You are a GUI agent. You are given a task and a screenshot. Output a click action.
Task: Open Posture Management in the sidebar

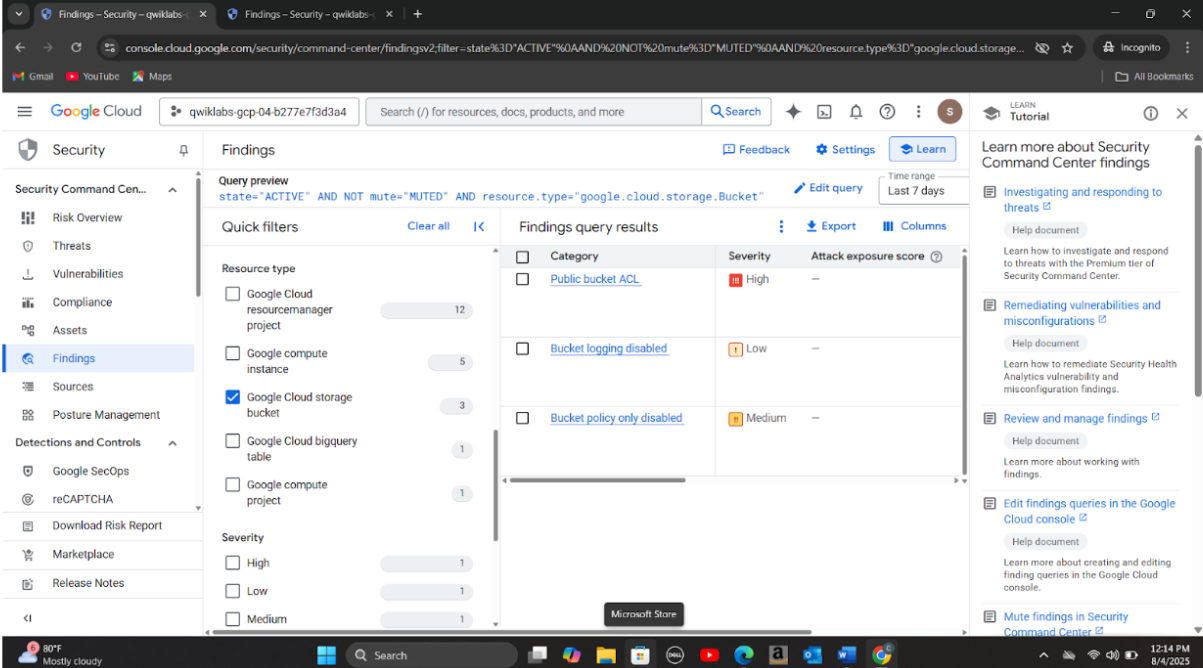pyautogui.click(x=106, y=415)
